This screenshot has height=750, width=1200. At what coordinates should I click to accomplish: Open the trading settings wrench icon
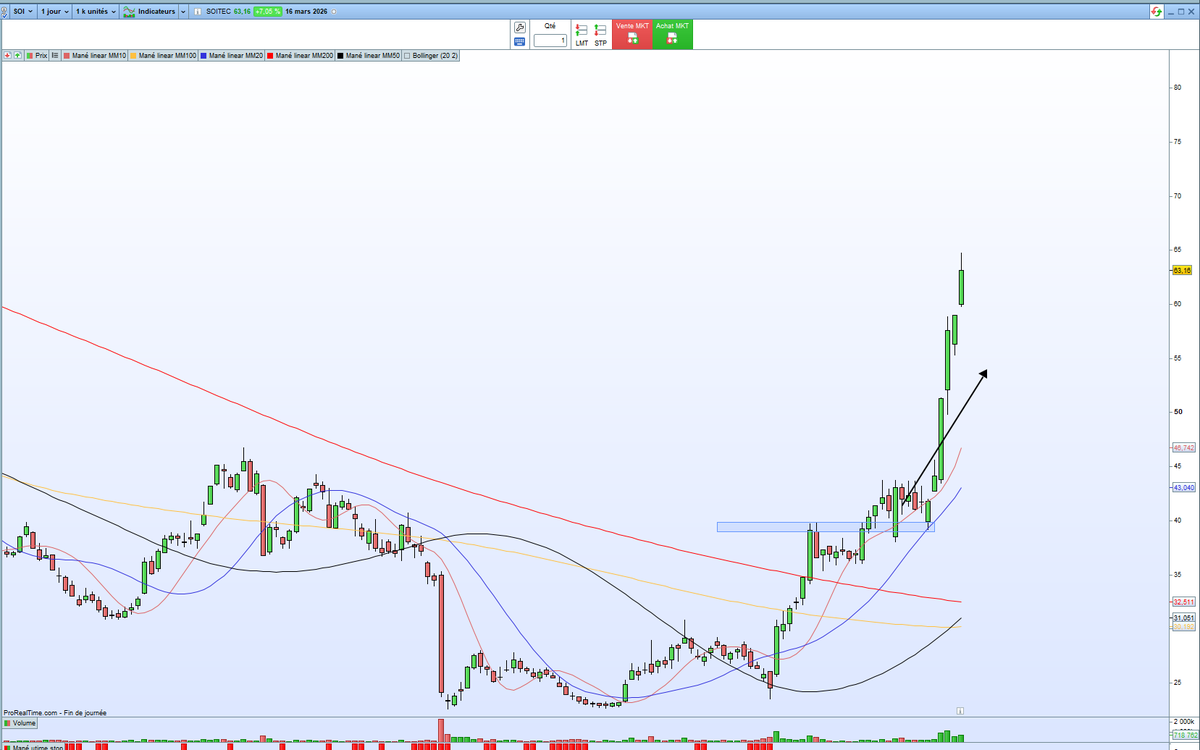[x=520, y=27]
